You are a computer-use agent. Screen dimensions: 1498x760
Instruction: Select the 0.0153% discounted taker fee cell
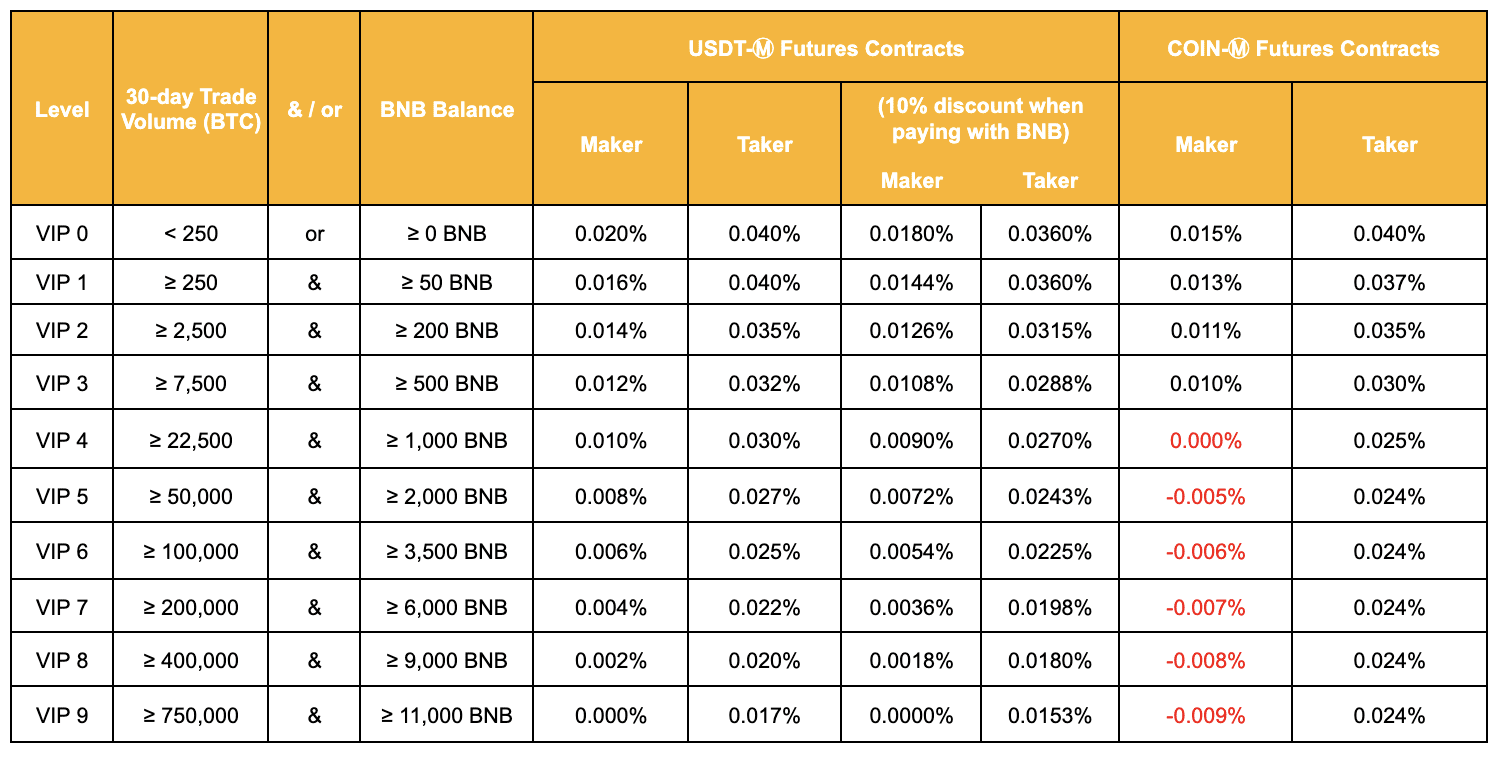[x=1049, y=715]
